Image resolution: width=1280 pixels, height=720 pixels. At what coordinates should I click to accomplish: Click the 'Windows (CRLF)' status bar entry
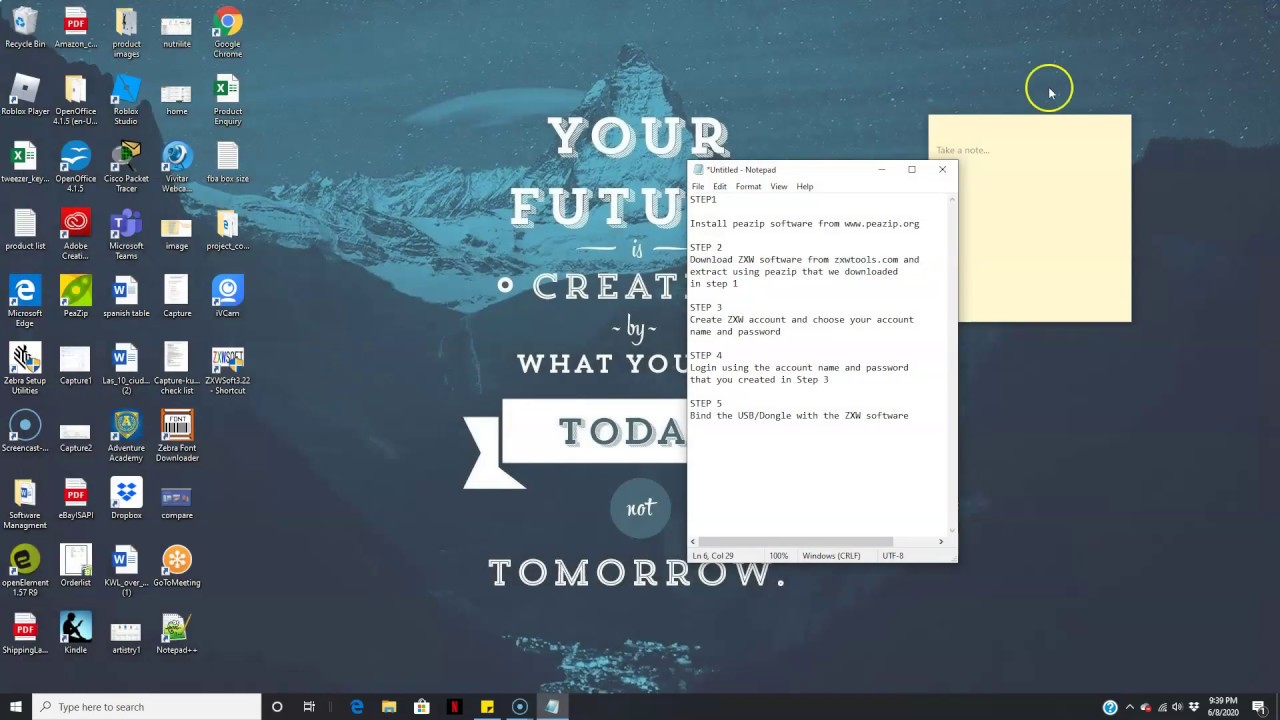[x=831, y=556]
